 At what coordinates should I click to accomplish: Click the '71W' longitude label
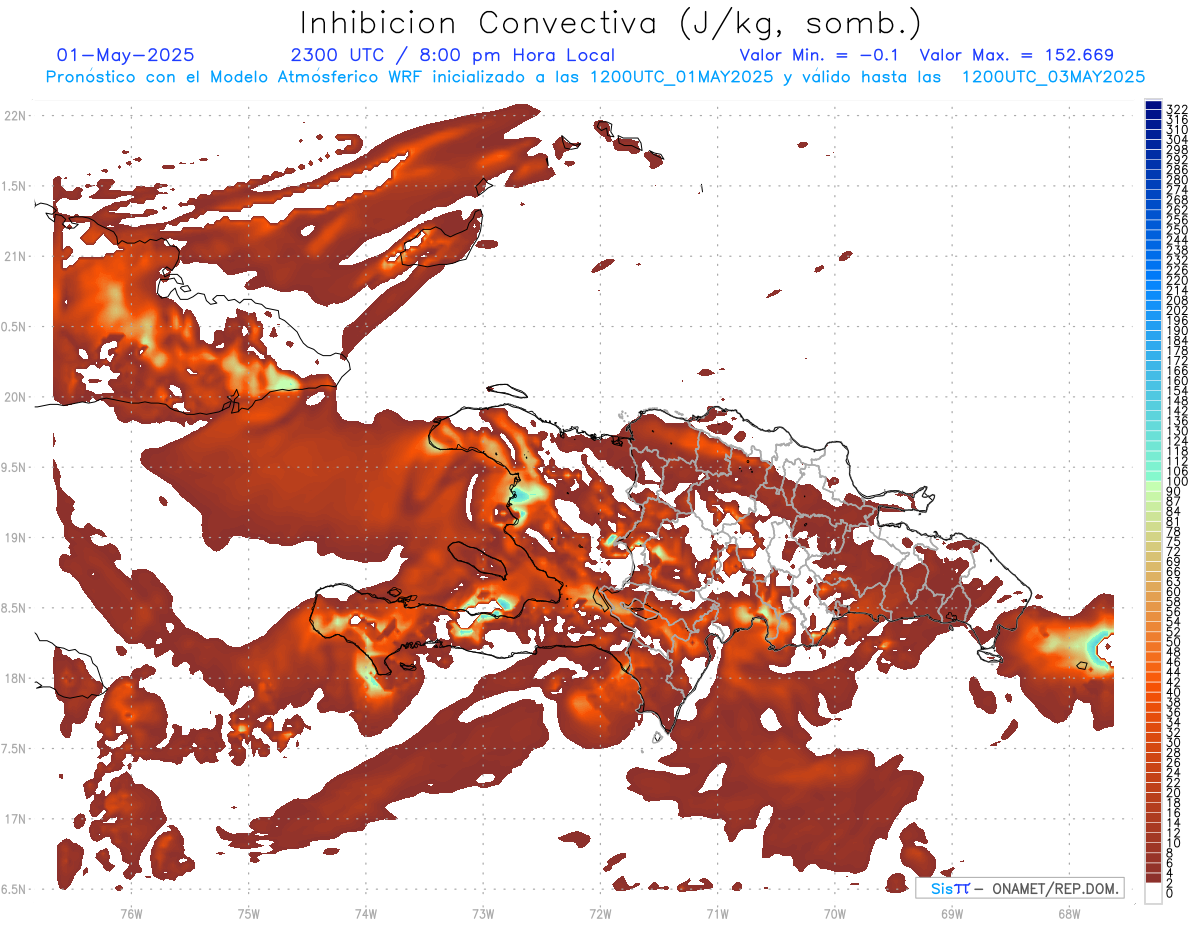[x=717, y=913]
